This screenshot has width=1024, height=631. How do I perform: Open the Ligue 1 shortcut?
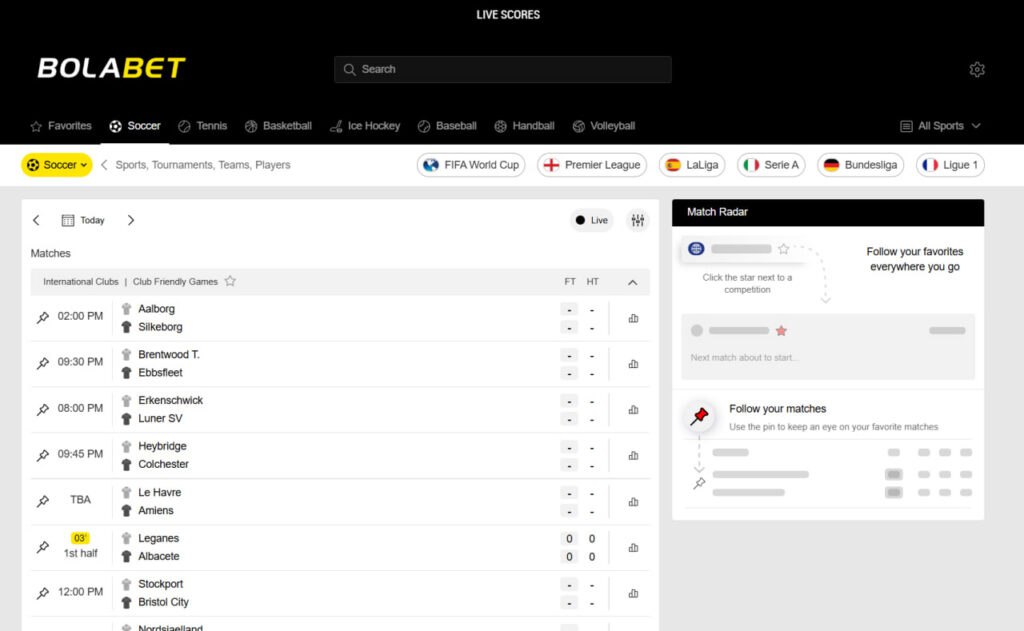click(950, 165)
